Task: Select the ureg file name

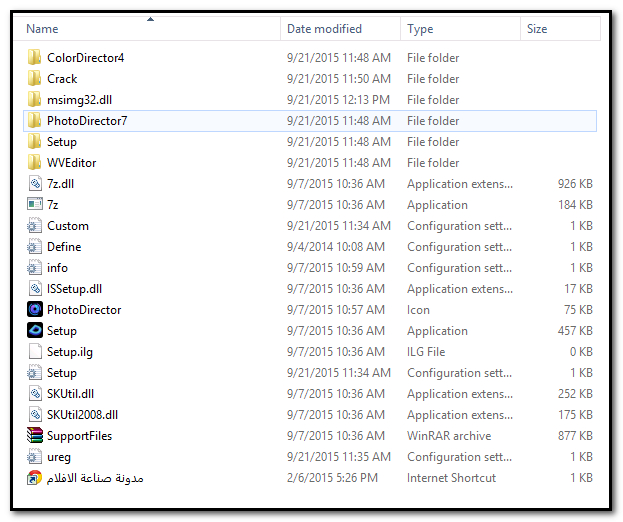Action: point(59,457)
